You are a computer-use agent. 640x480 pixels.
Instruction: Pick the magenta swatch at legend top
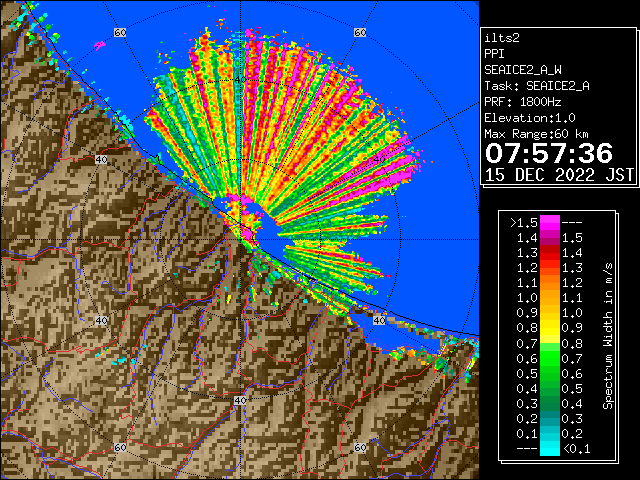click(x=550, y=223)
